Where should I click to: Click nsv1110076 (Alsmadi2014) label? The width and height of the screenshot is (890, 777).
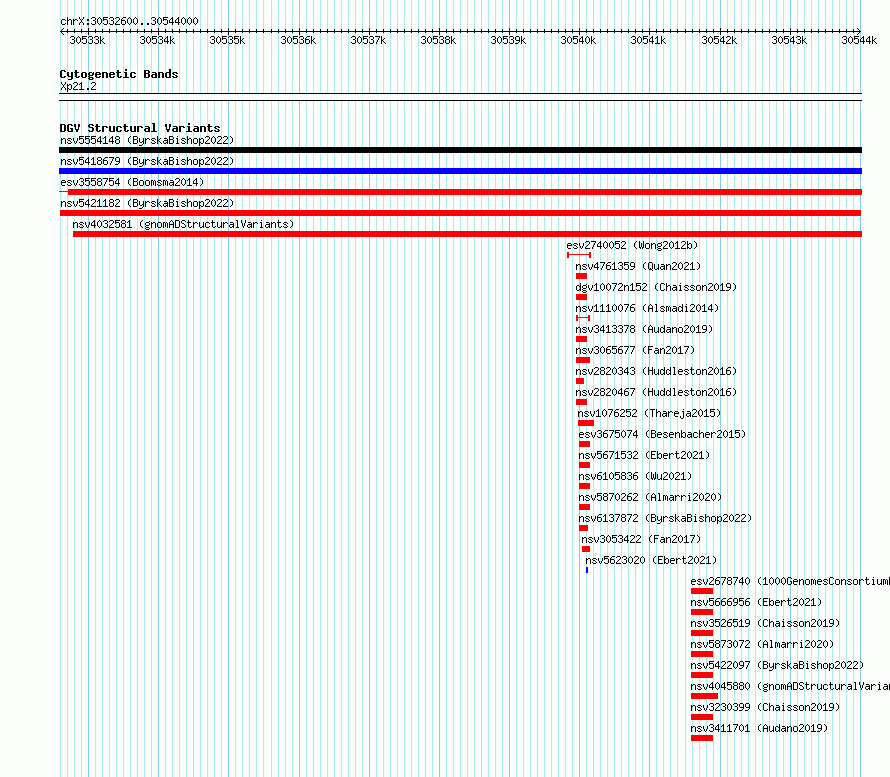click(647, 308)
